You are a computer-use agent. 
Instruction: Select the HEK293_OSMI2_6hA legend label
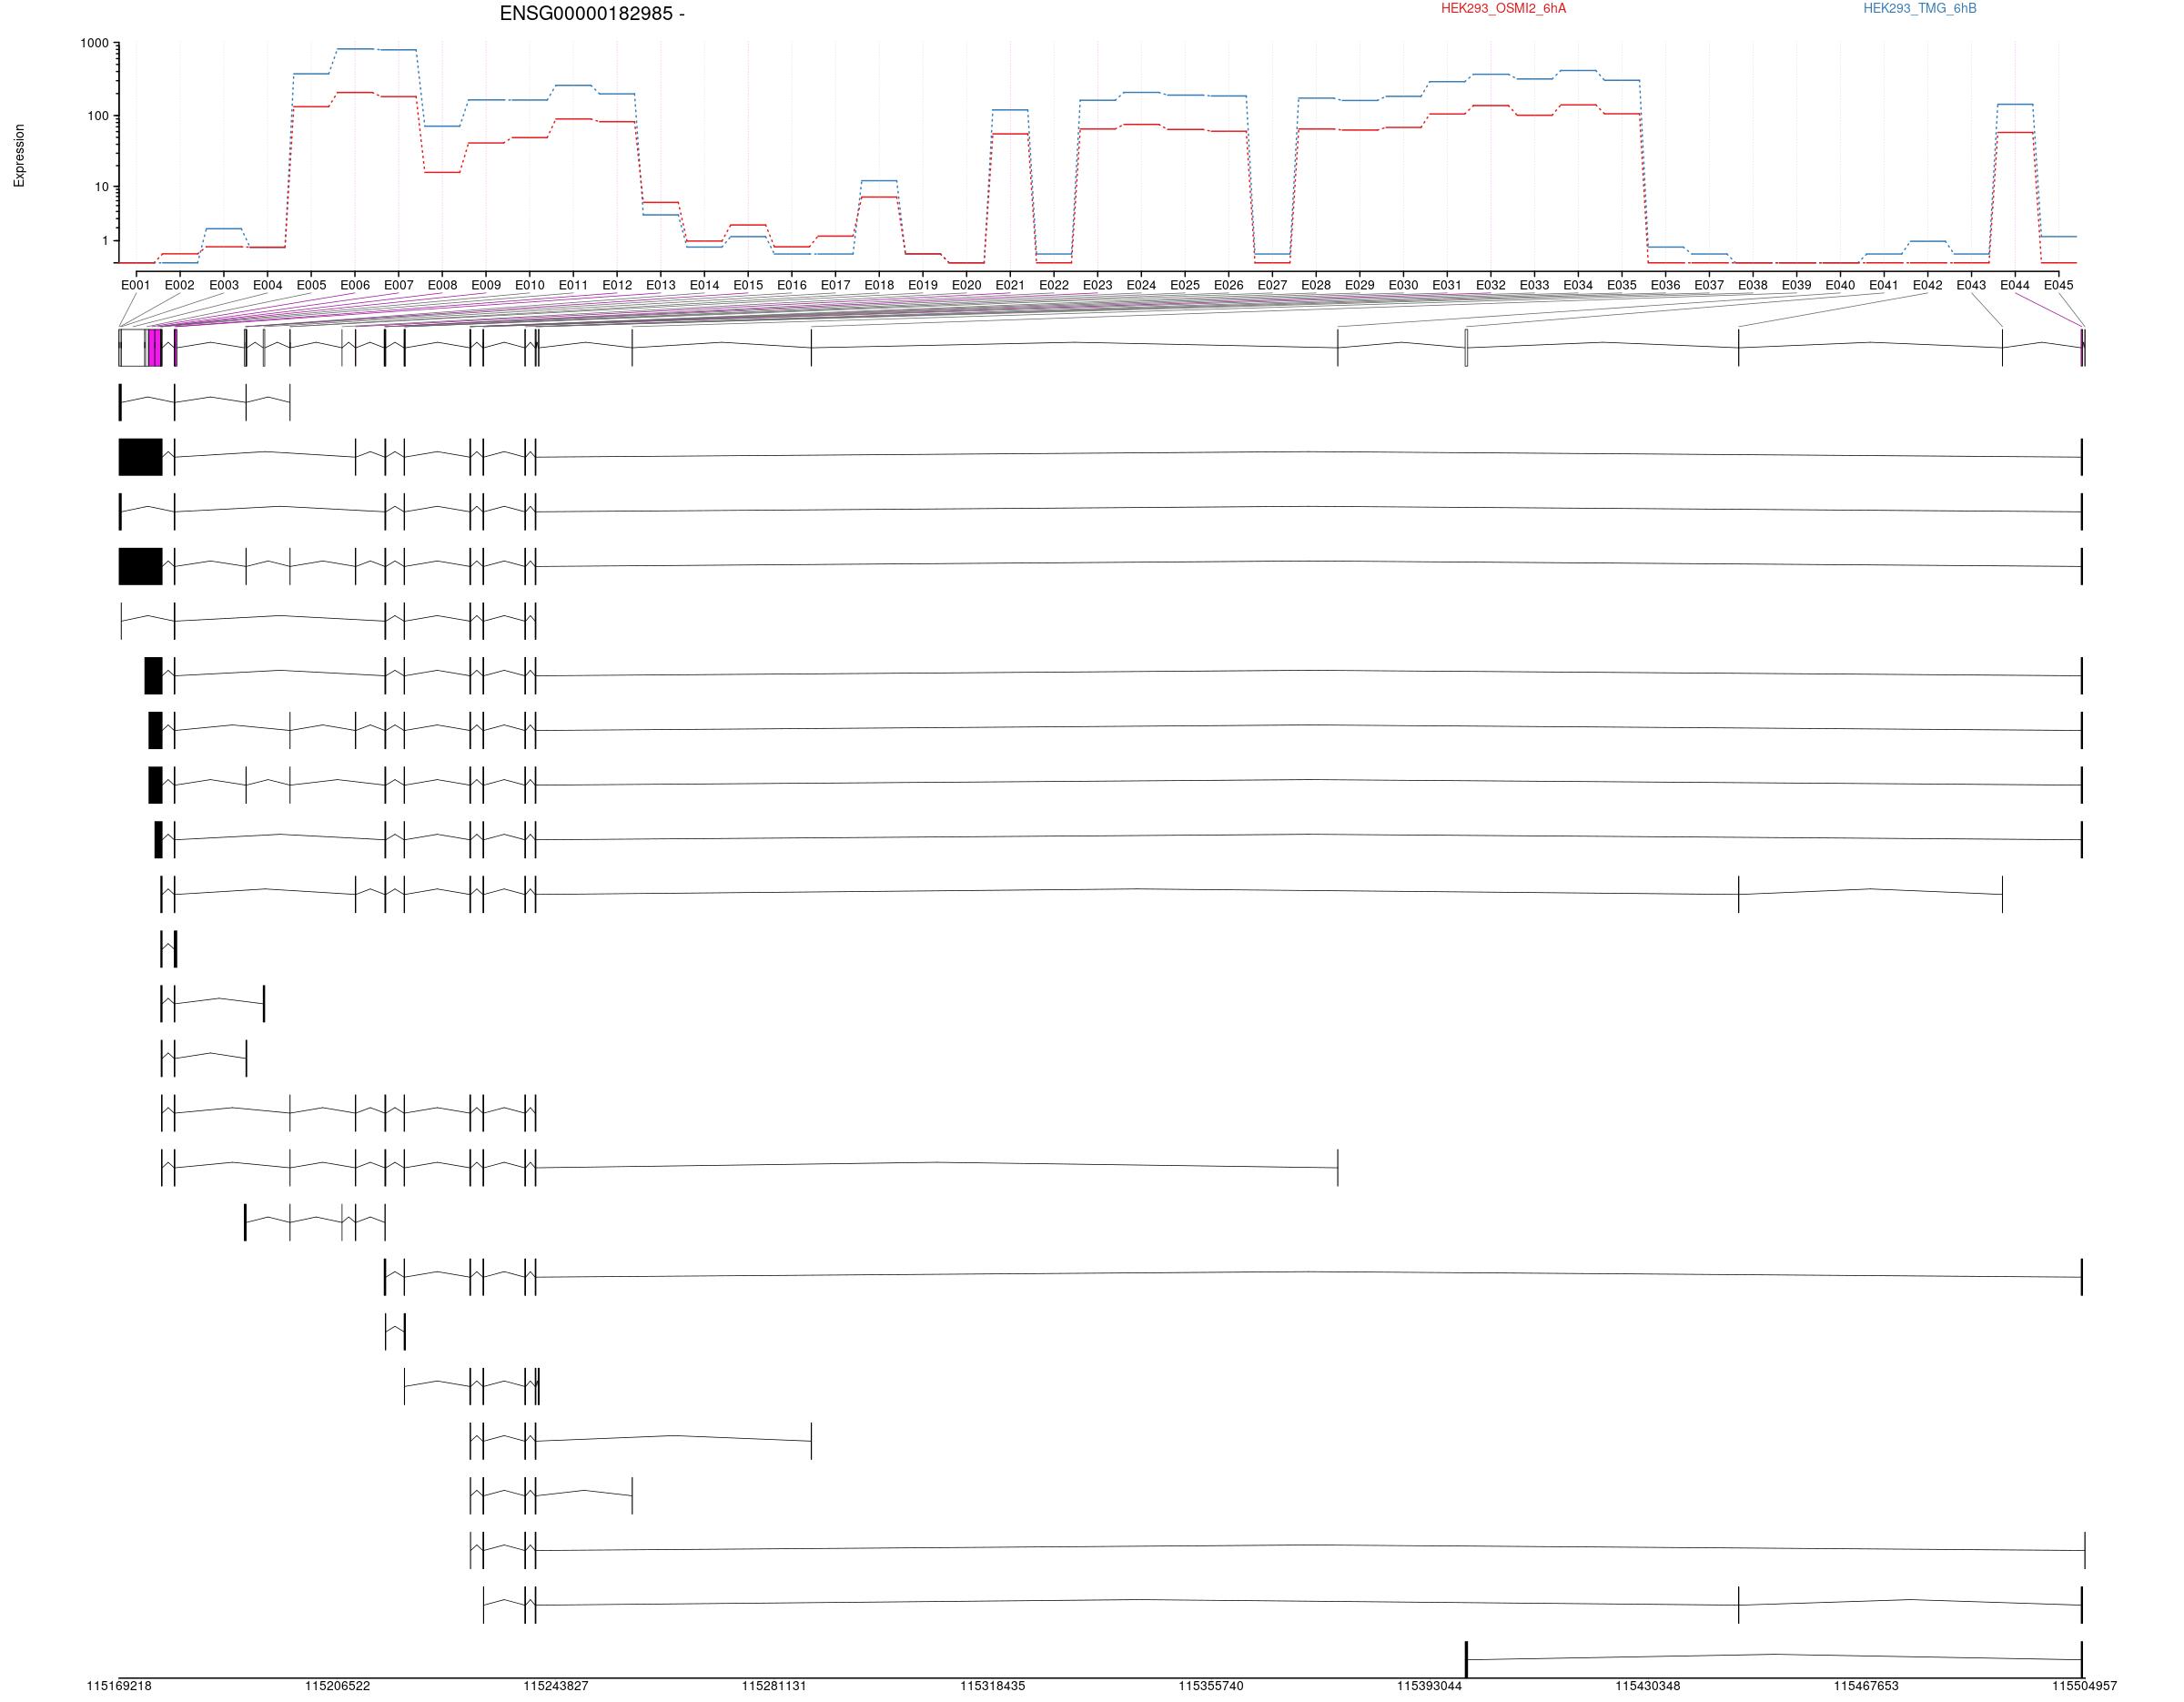[1503, 9]
